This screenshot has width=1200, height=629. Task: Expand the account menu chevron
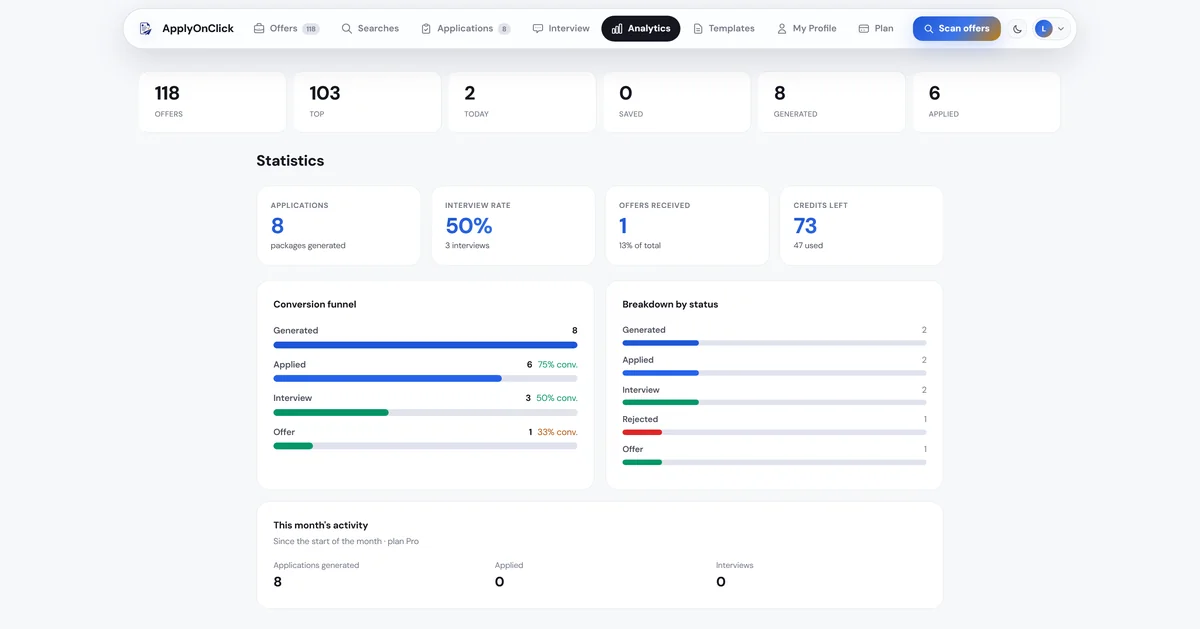tap(1061, 29)
